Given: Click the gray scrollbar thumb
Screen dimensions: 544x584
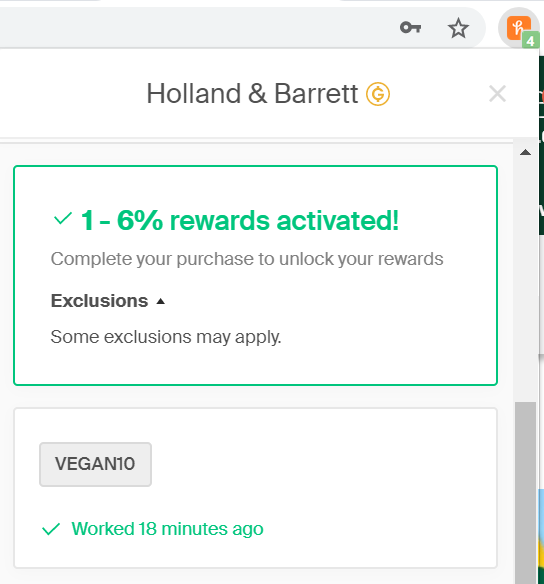Looking at the screenshot, I should click(526, 493).
